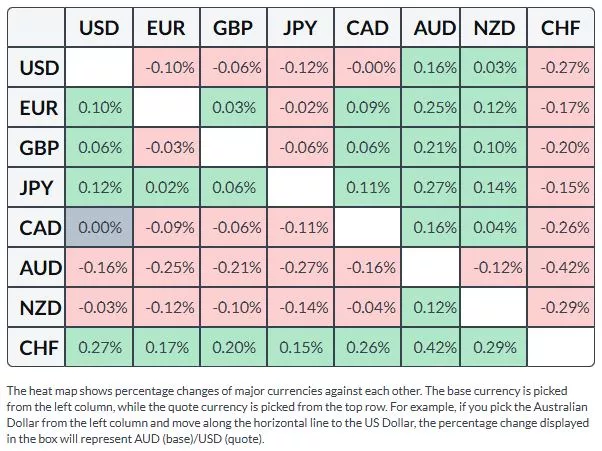Click the empty USD/USD diagonal cell
602x451 pixels.
(98, 68)
